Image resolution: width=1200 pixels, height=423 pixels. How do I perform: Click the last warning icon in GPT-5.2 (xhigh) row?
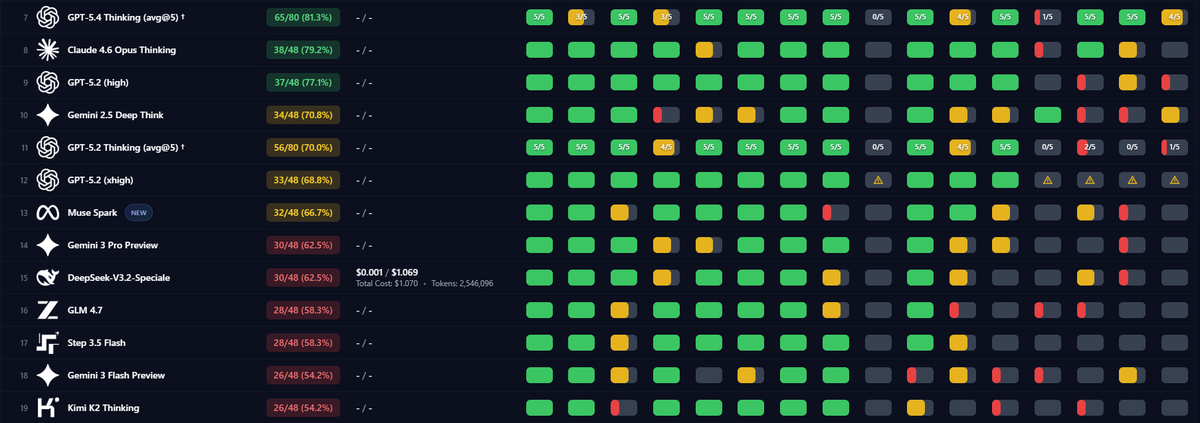click(1174, 180)
